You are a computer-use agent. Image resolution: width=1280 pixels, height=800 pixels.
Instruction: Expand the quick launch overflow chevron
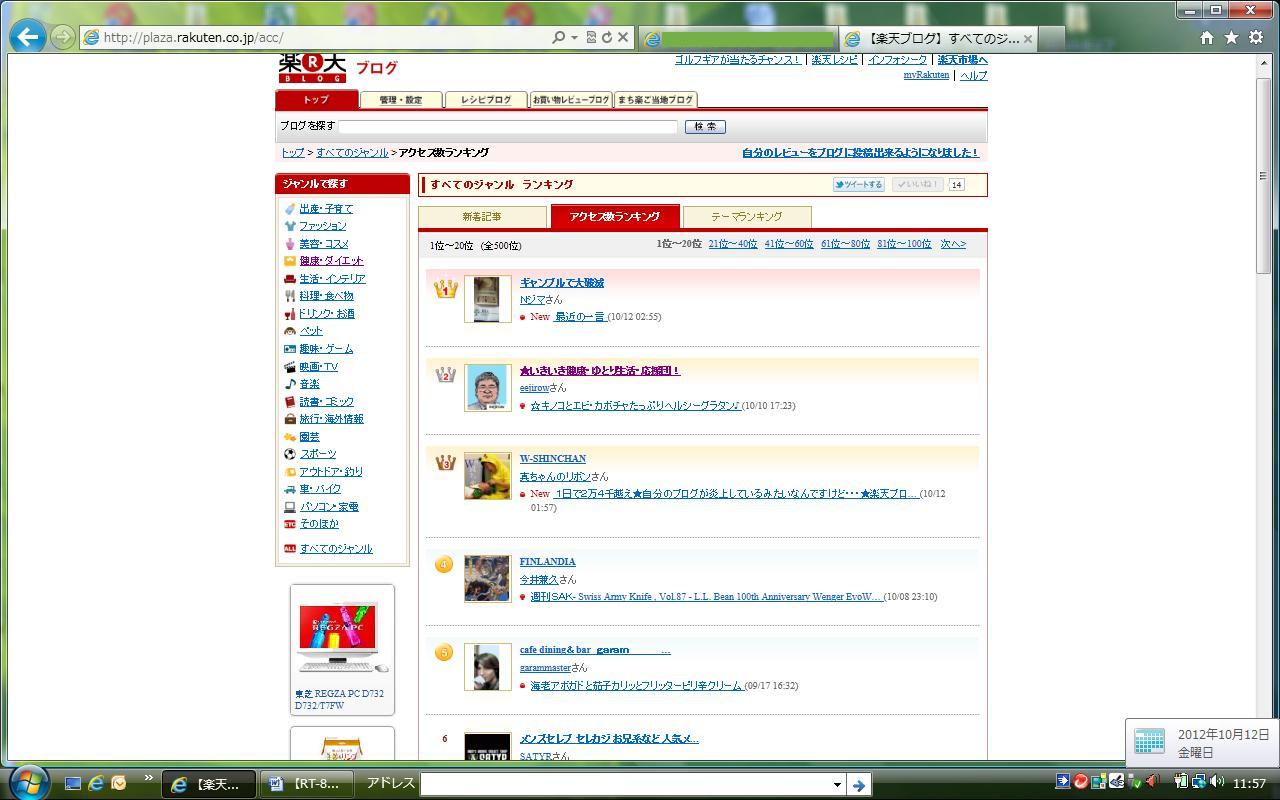[149, 778]
